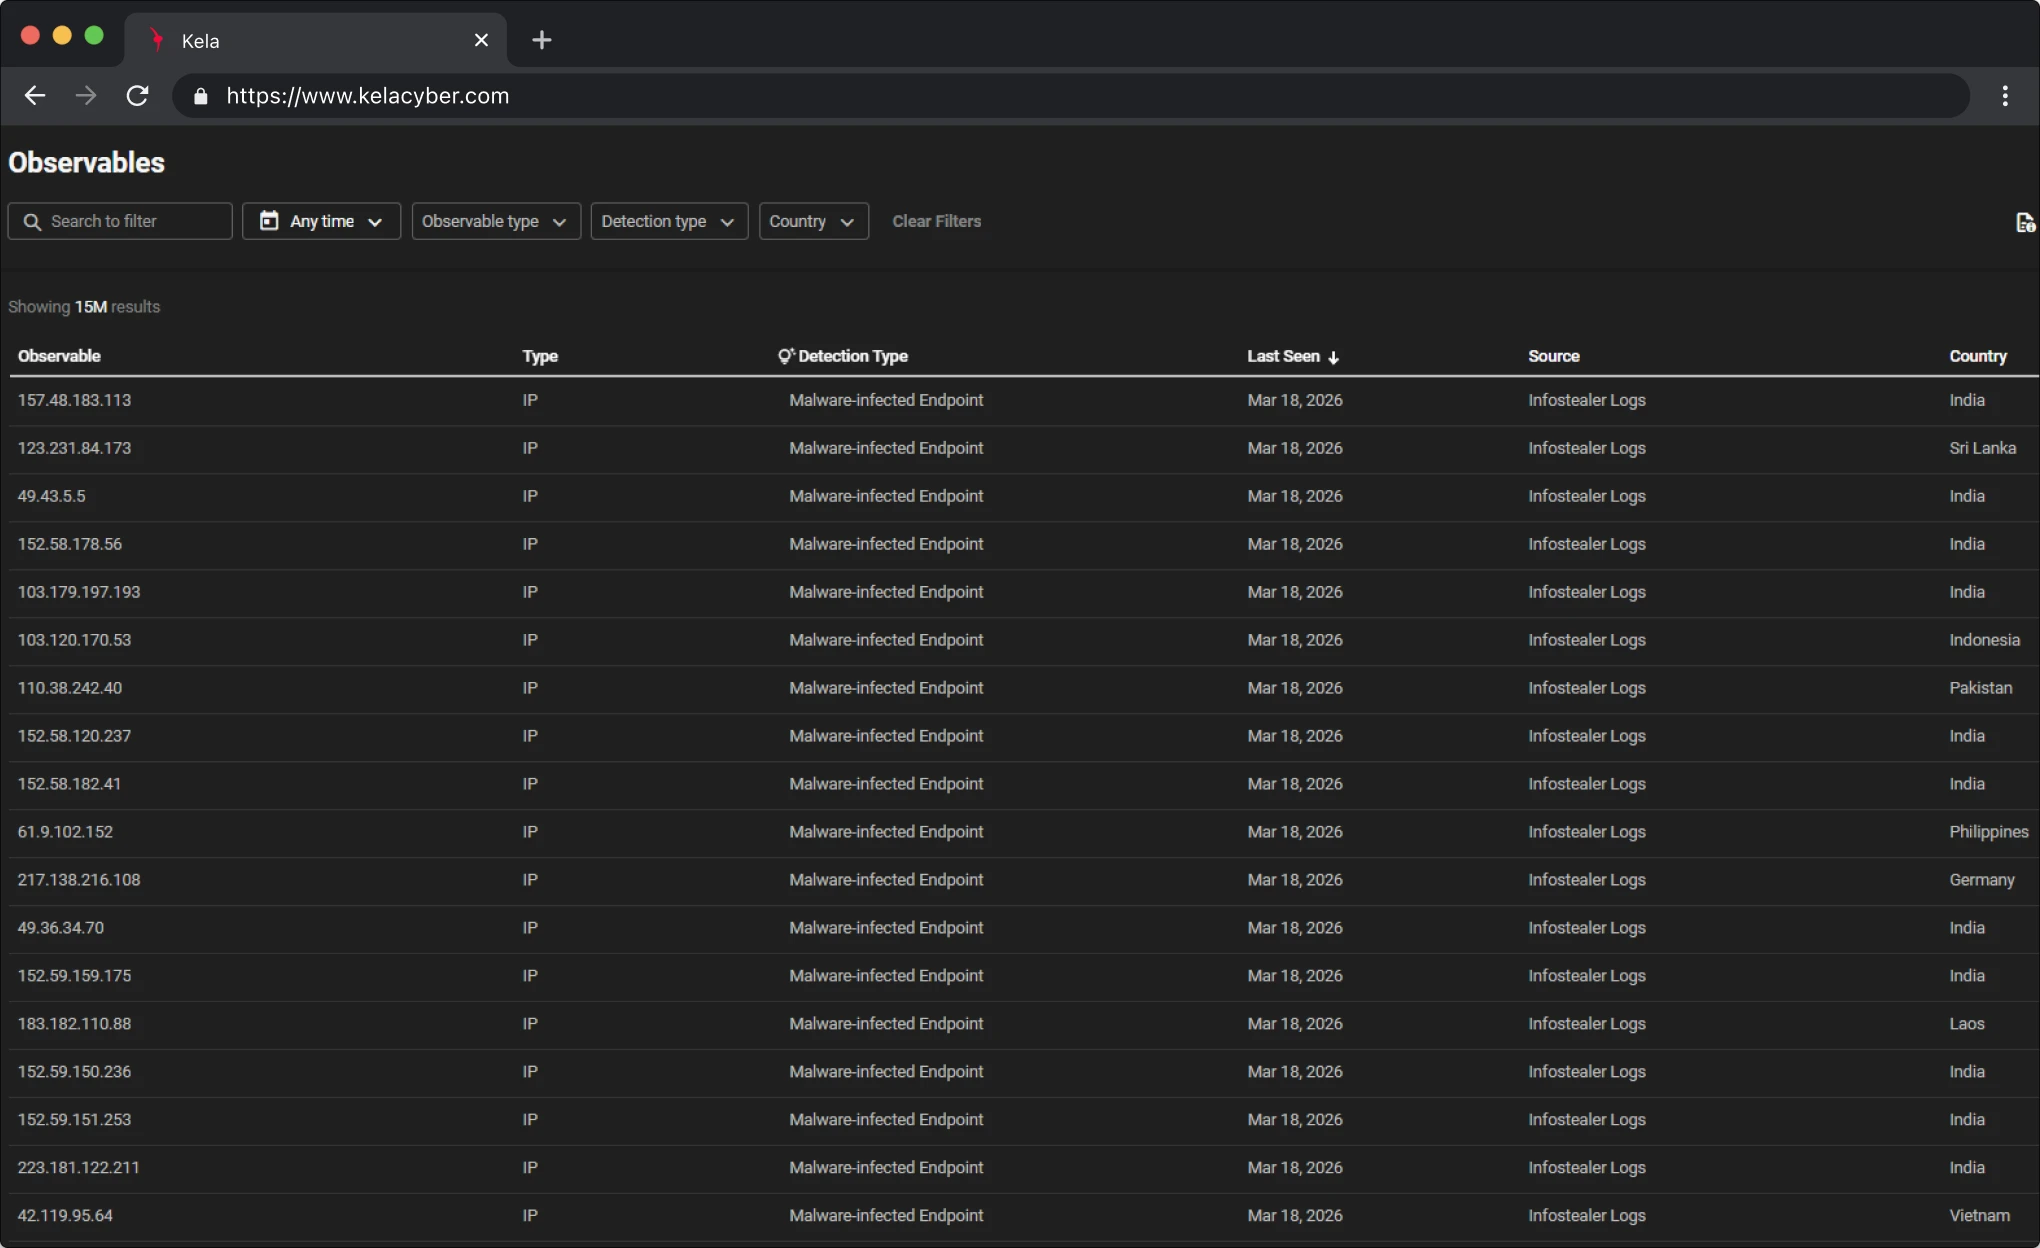
Task: Open a new browser tab
Action: (541, 40)
